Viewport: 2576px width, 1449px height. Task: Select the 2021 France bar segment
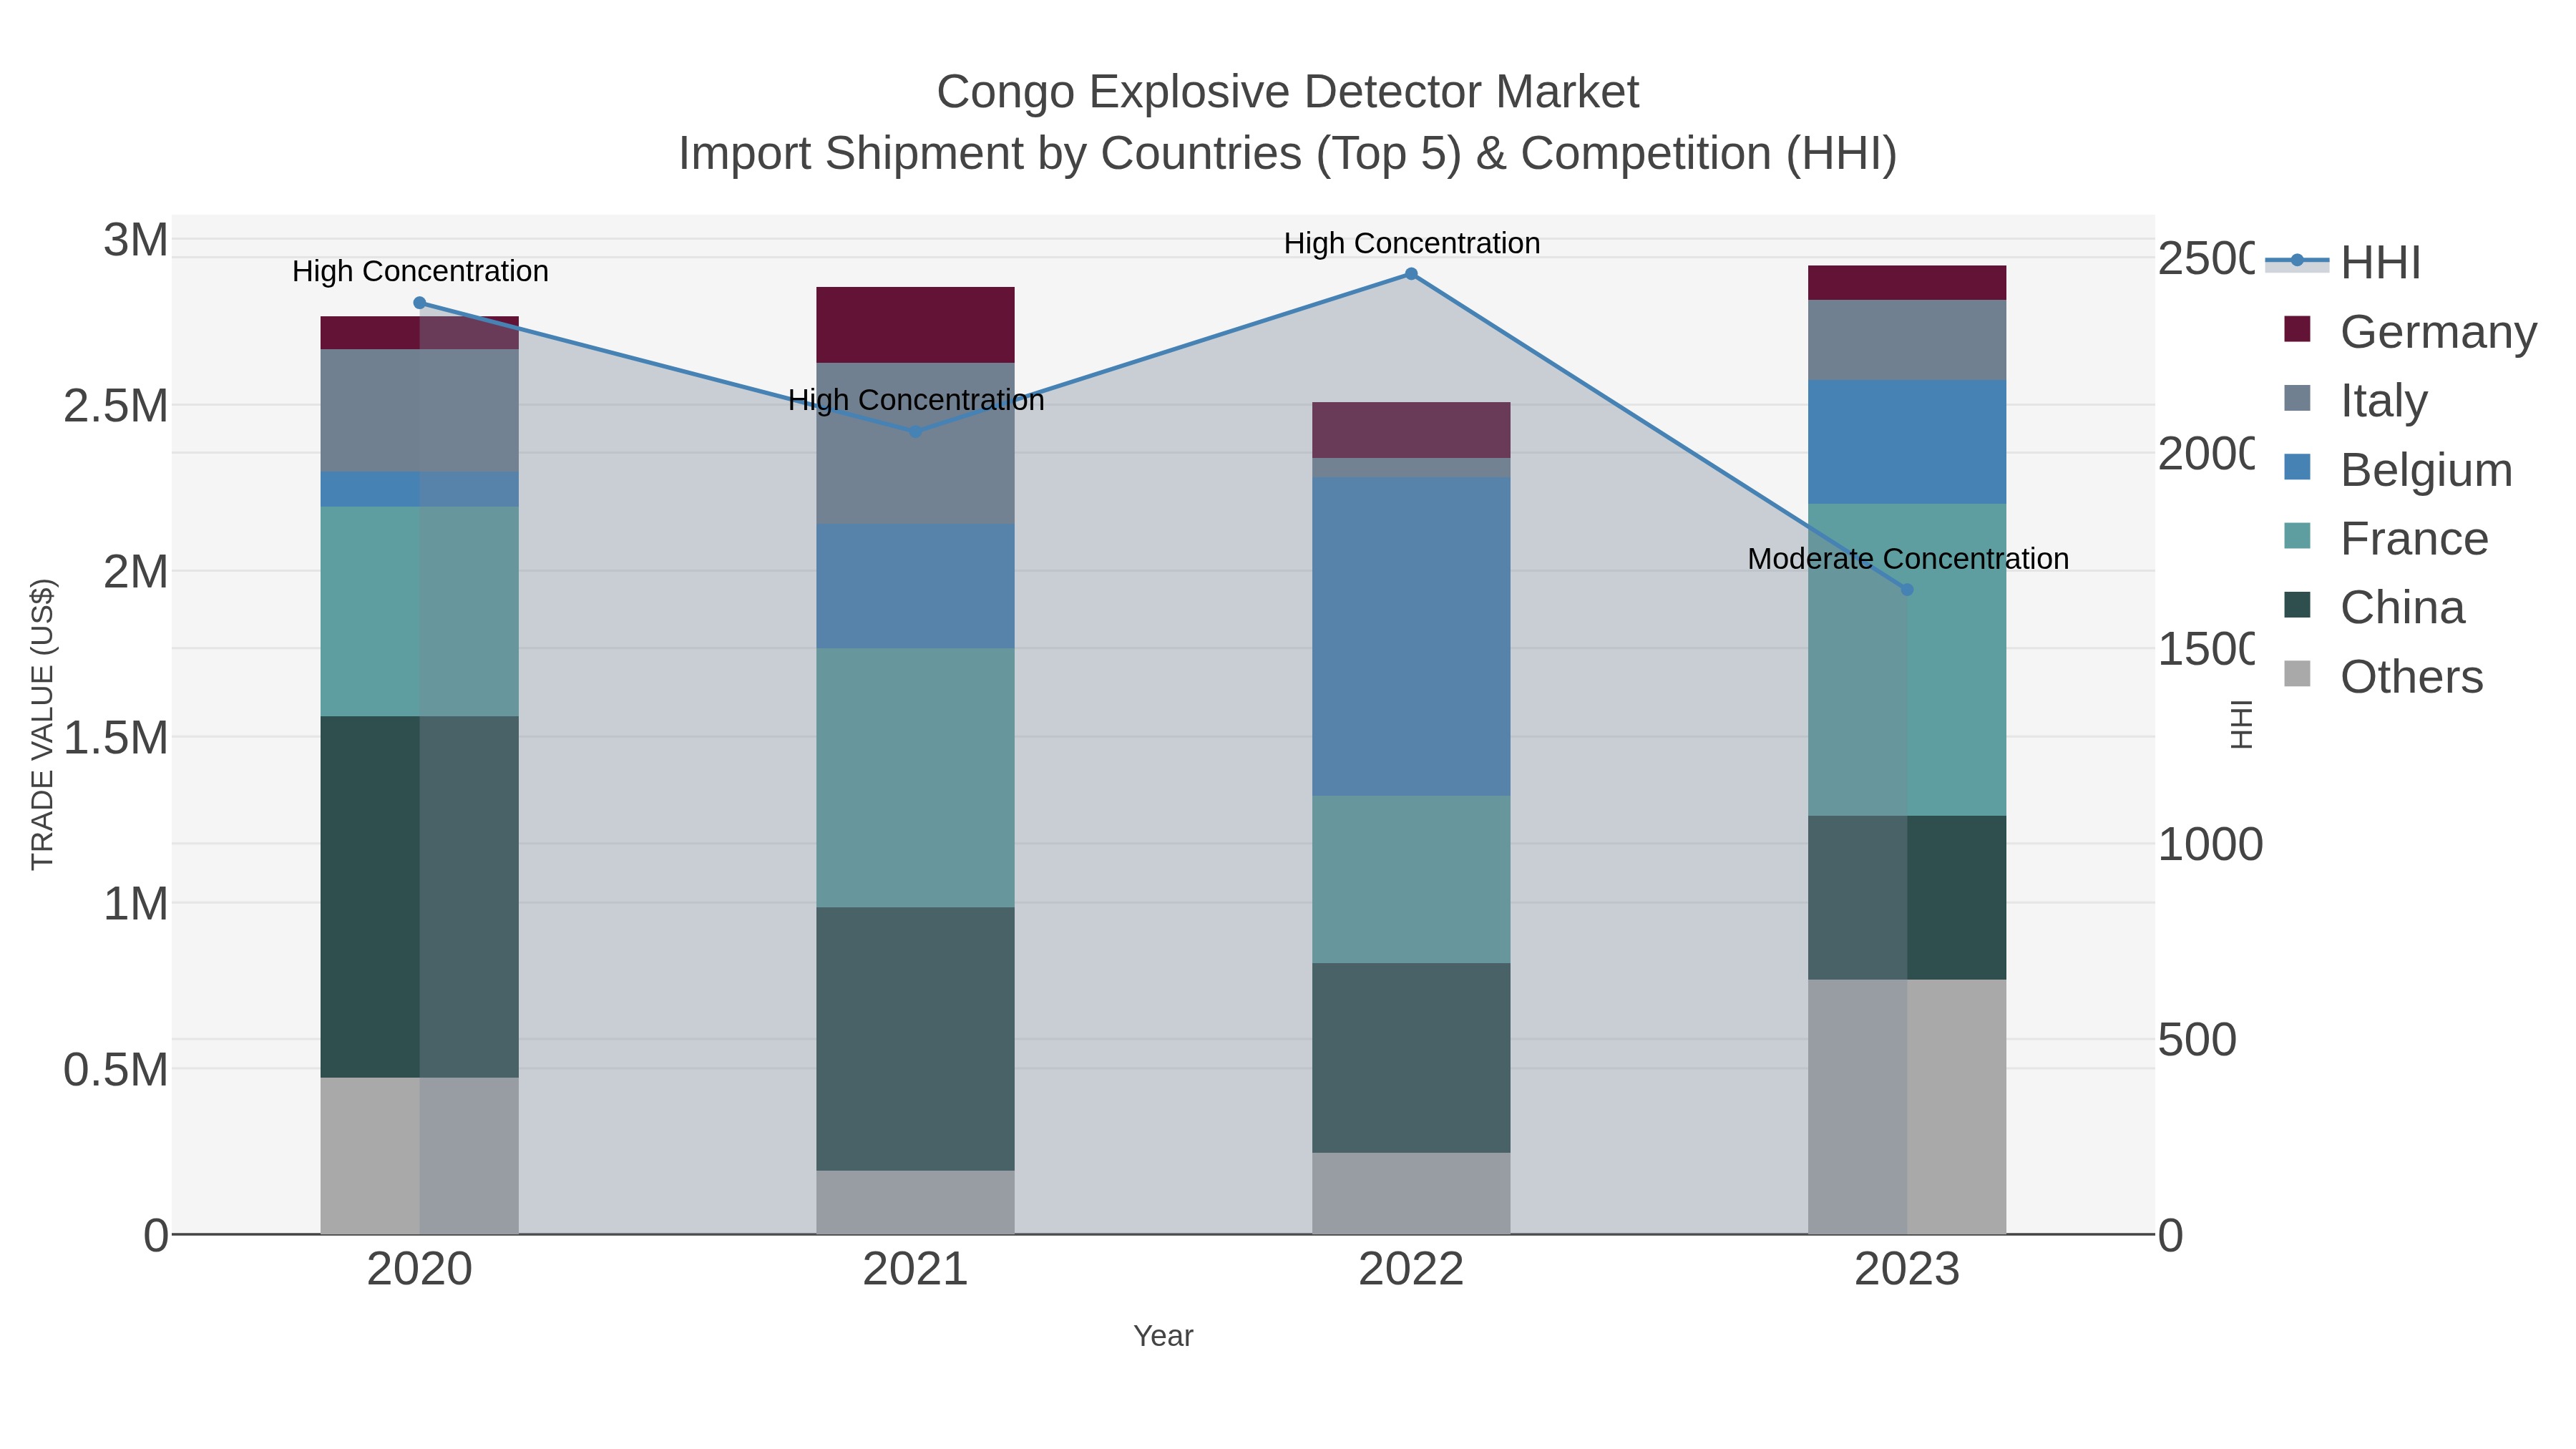[x=916, y=778]
